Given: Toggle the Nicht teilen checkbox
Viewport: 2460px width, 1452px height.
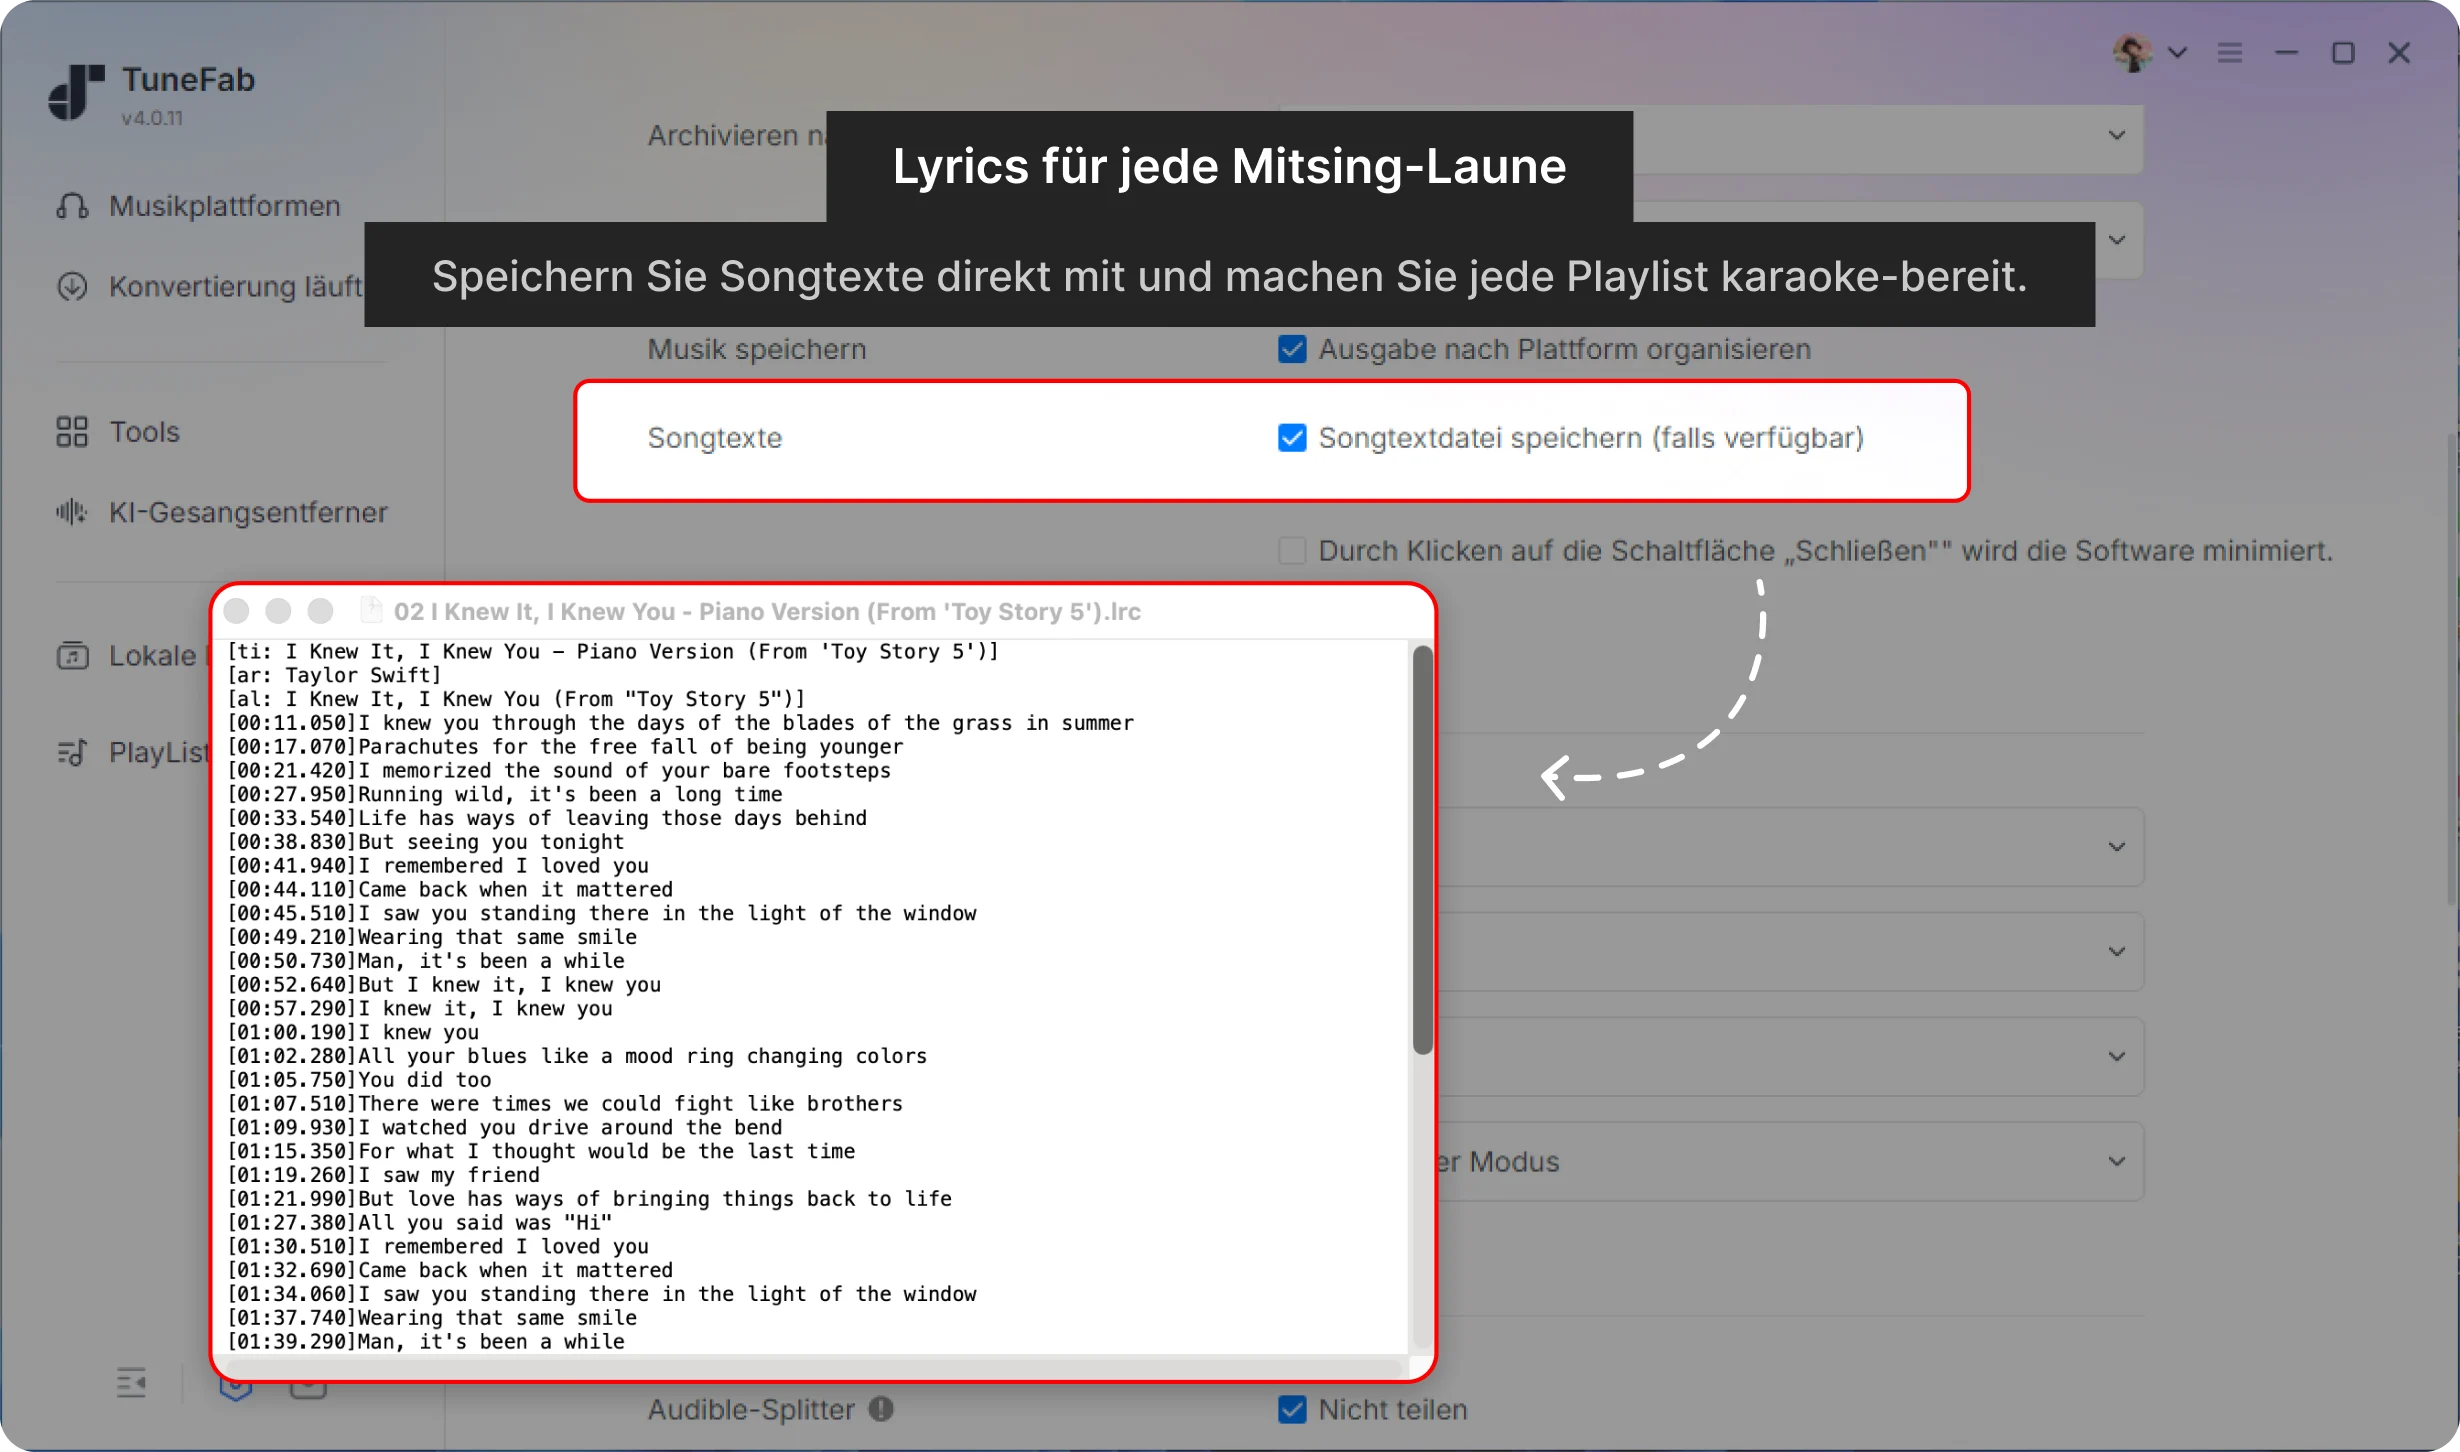Looking at the screenshot, I should click(1292, 1409).
